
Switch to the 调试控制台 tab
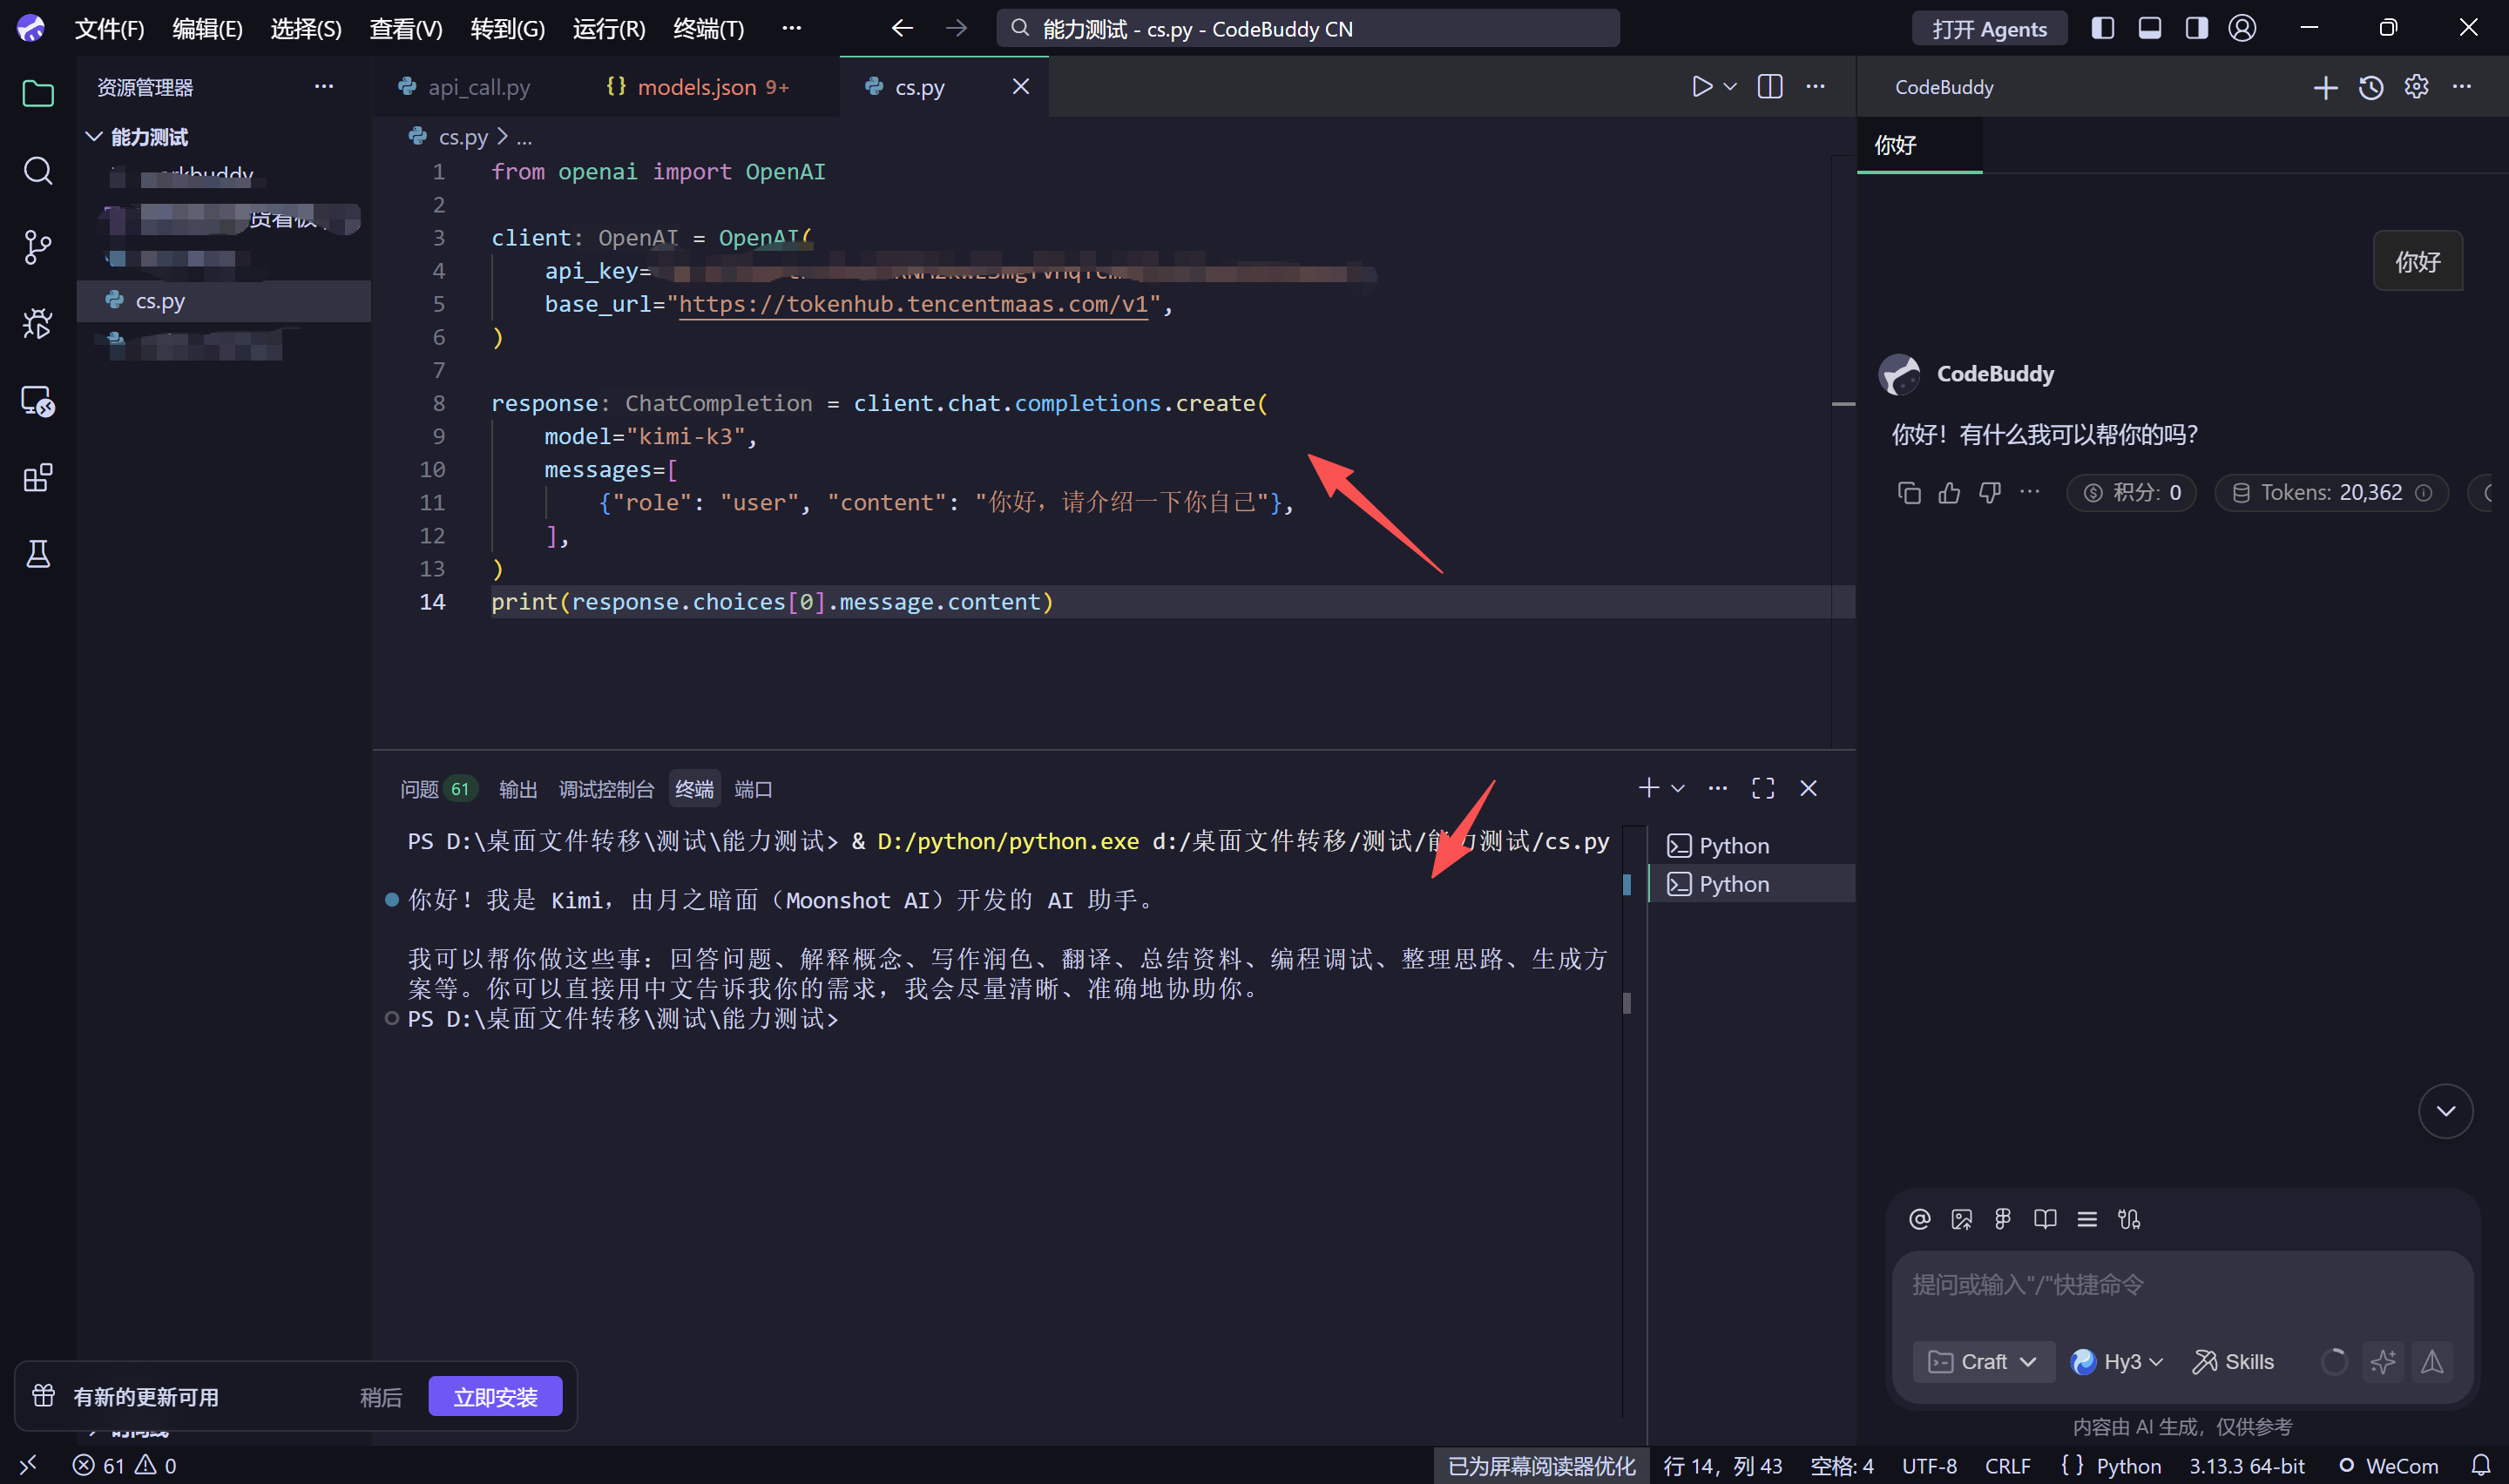606,789
